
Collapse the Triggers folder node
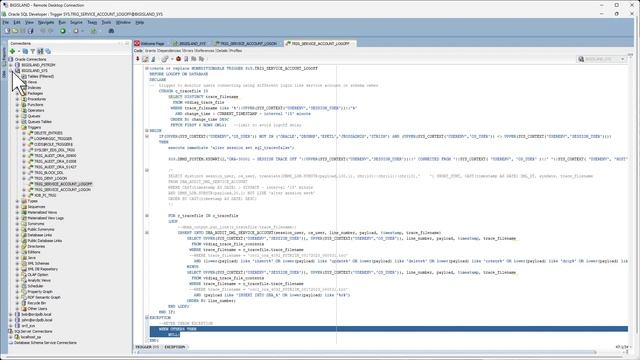click(18, 127)
